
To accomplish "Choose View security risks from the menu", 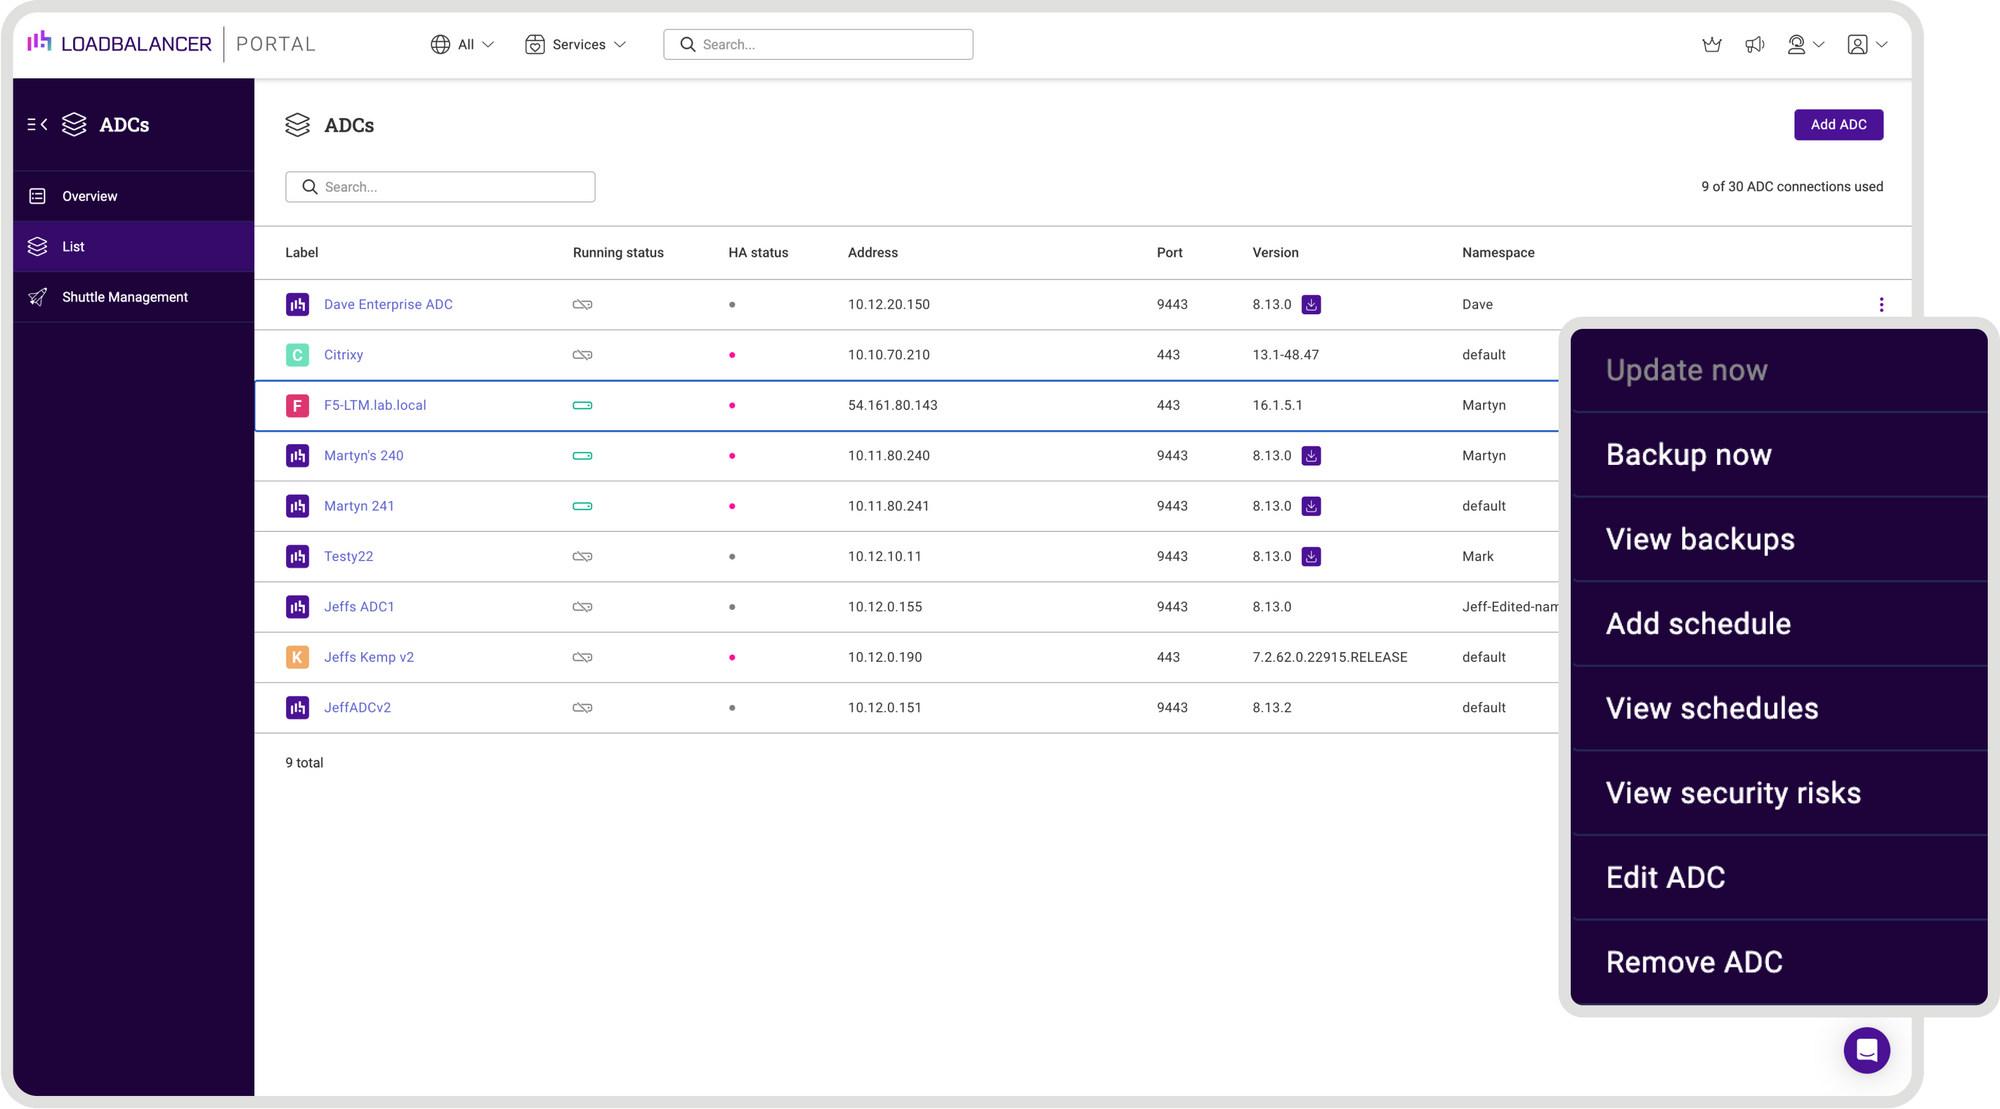I will coord(1778,793).
